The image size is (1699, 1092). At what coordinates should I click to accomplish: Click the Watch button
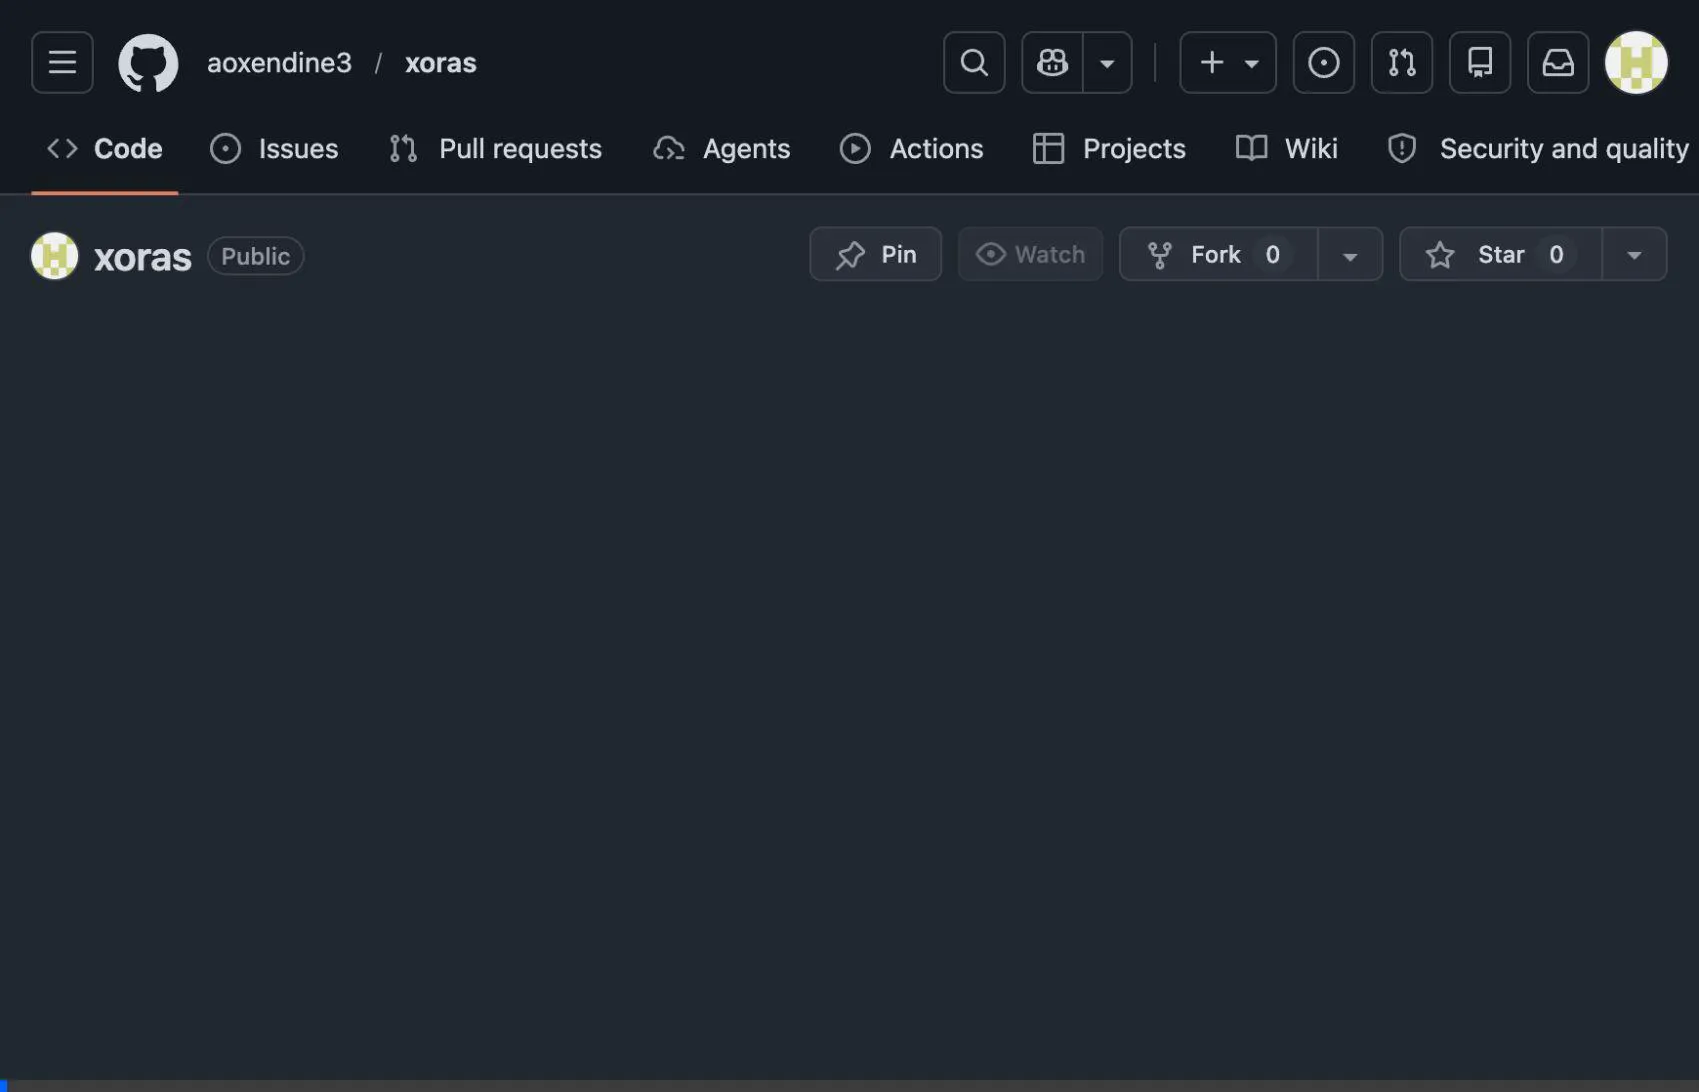click(x=1030, y=254)
